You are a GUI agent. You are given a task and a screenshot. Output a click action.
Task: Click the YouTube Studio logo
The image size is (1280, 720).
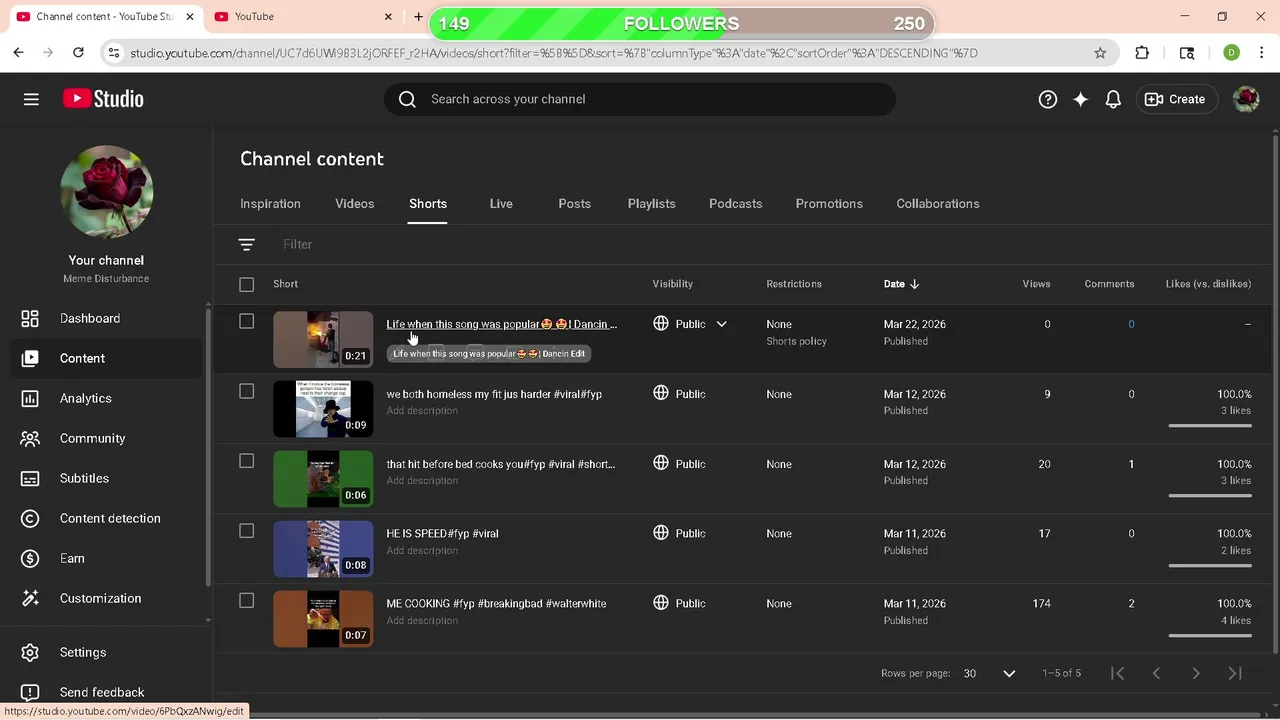click(103, 99)
